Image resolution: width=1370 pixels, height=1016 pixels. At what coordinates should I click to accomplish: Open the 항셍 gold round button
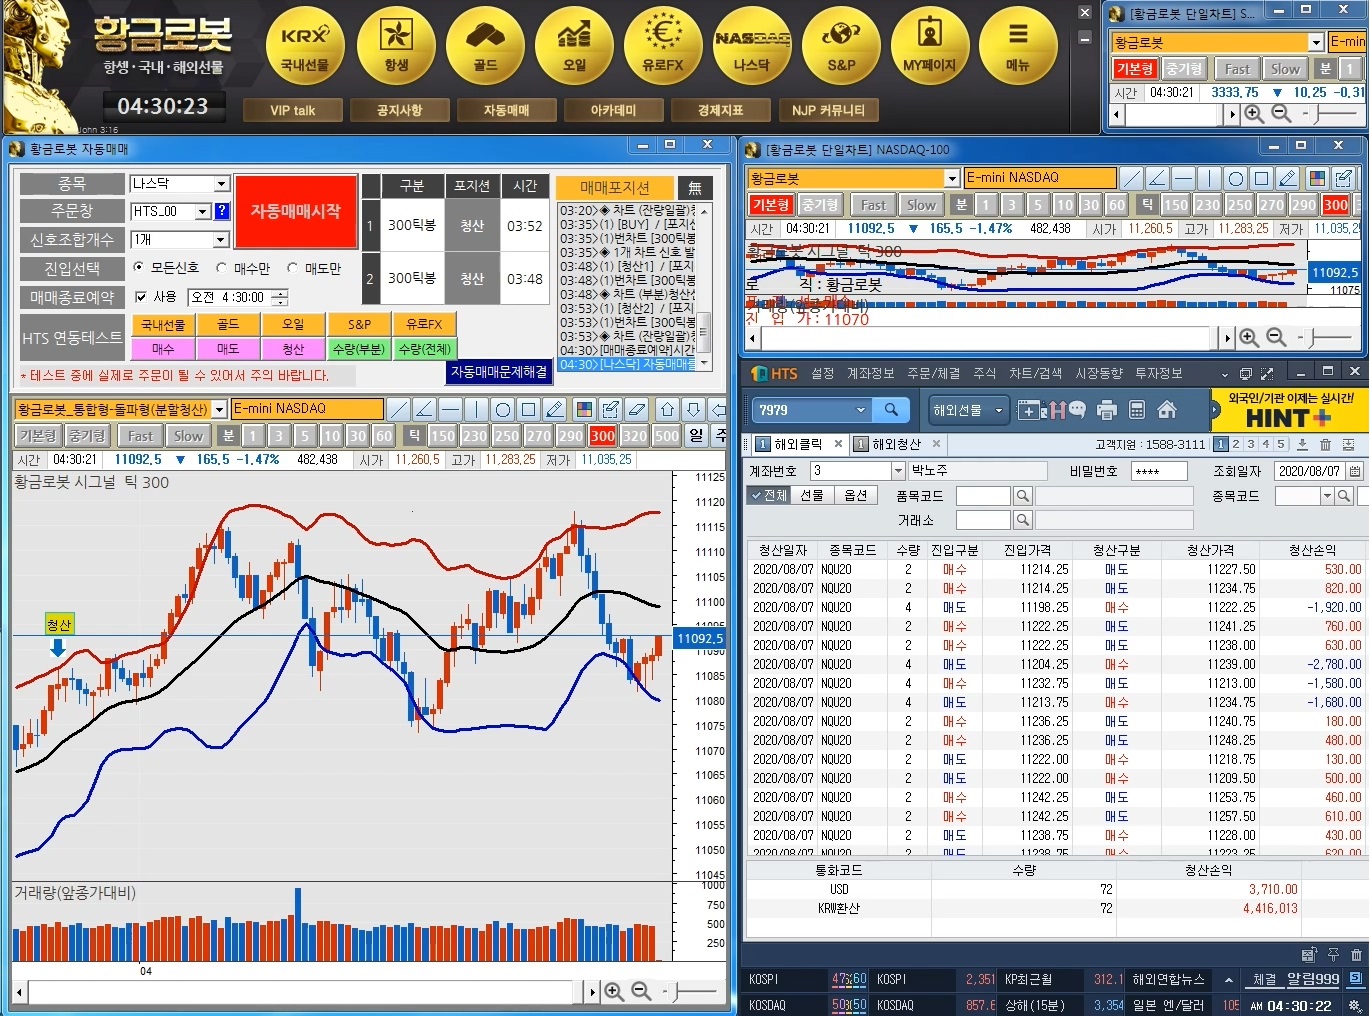tap(396, 46)
